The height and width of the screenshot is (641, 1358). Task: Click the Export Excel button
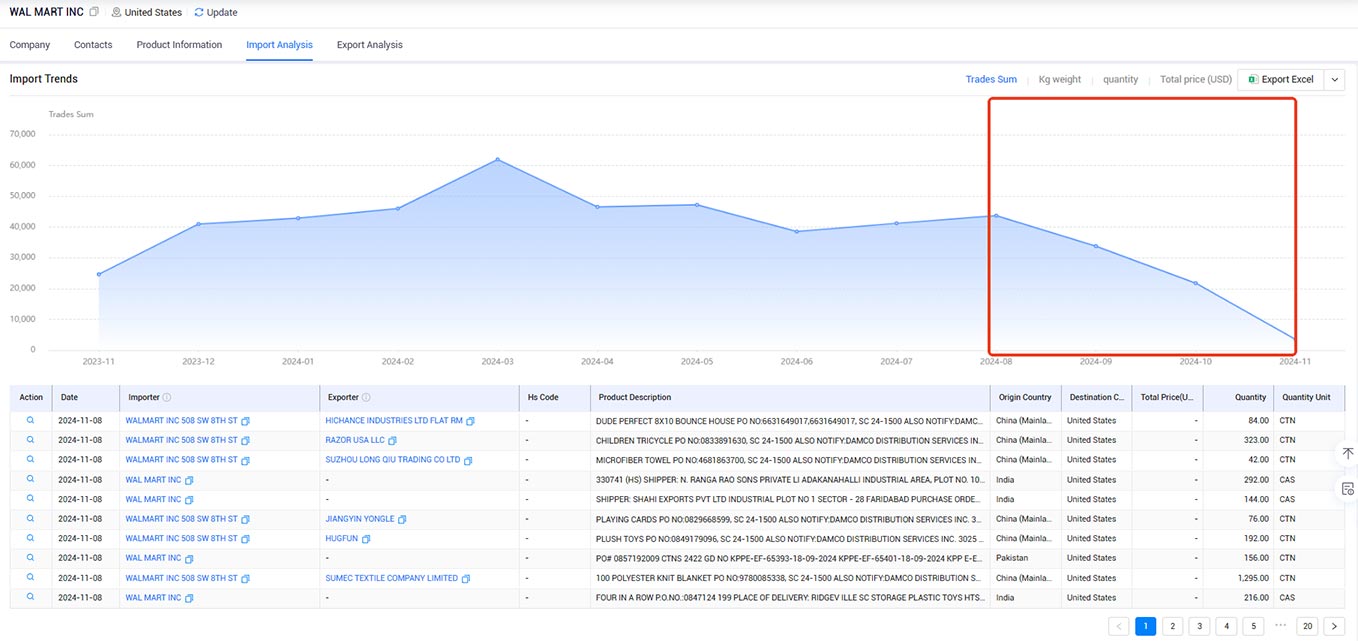point(1281,79)
